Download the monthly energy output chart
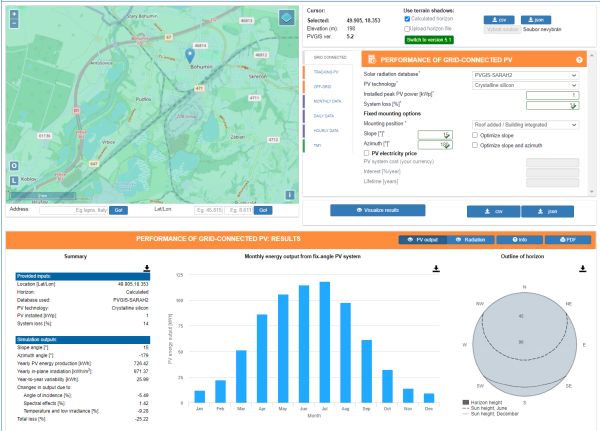The height and width of the screenshot is (431, 600). 436,269
